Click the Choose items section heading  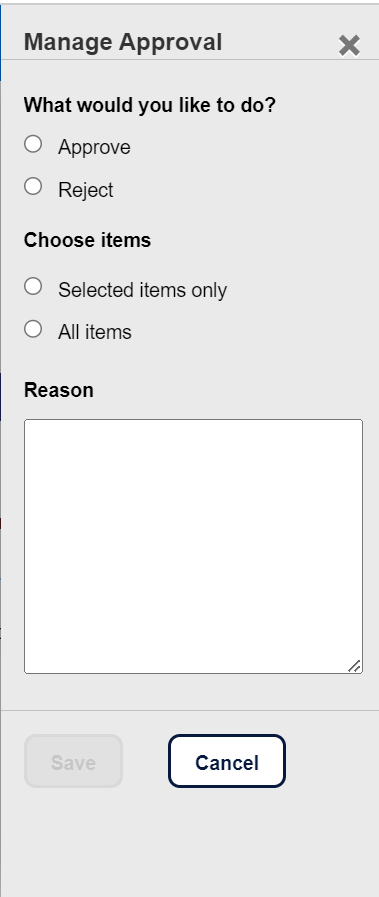coord(87,240)
